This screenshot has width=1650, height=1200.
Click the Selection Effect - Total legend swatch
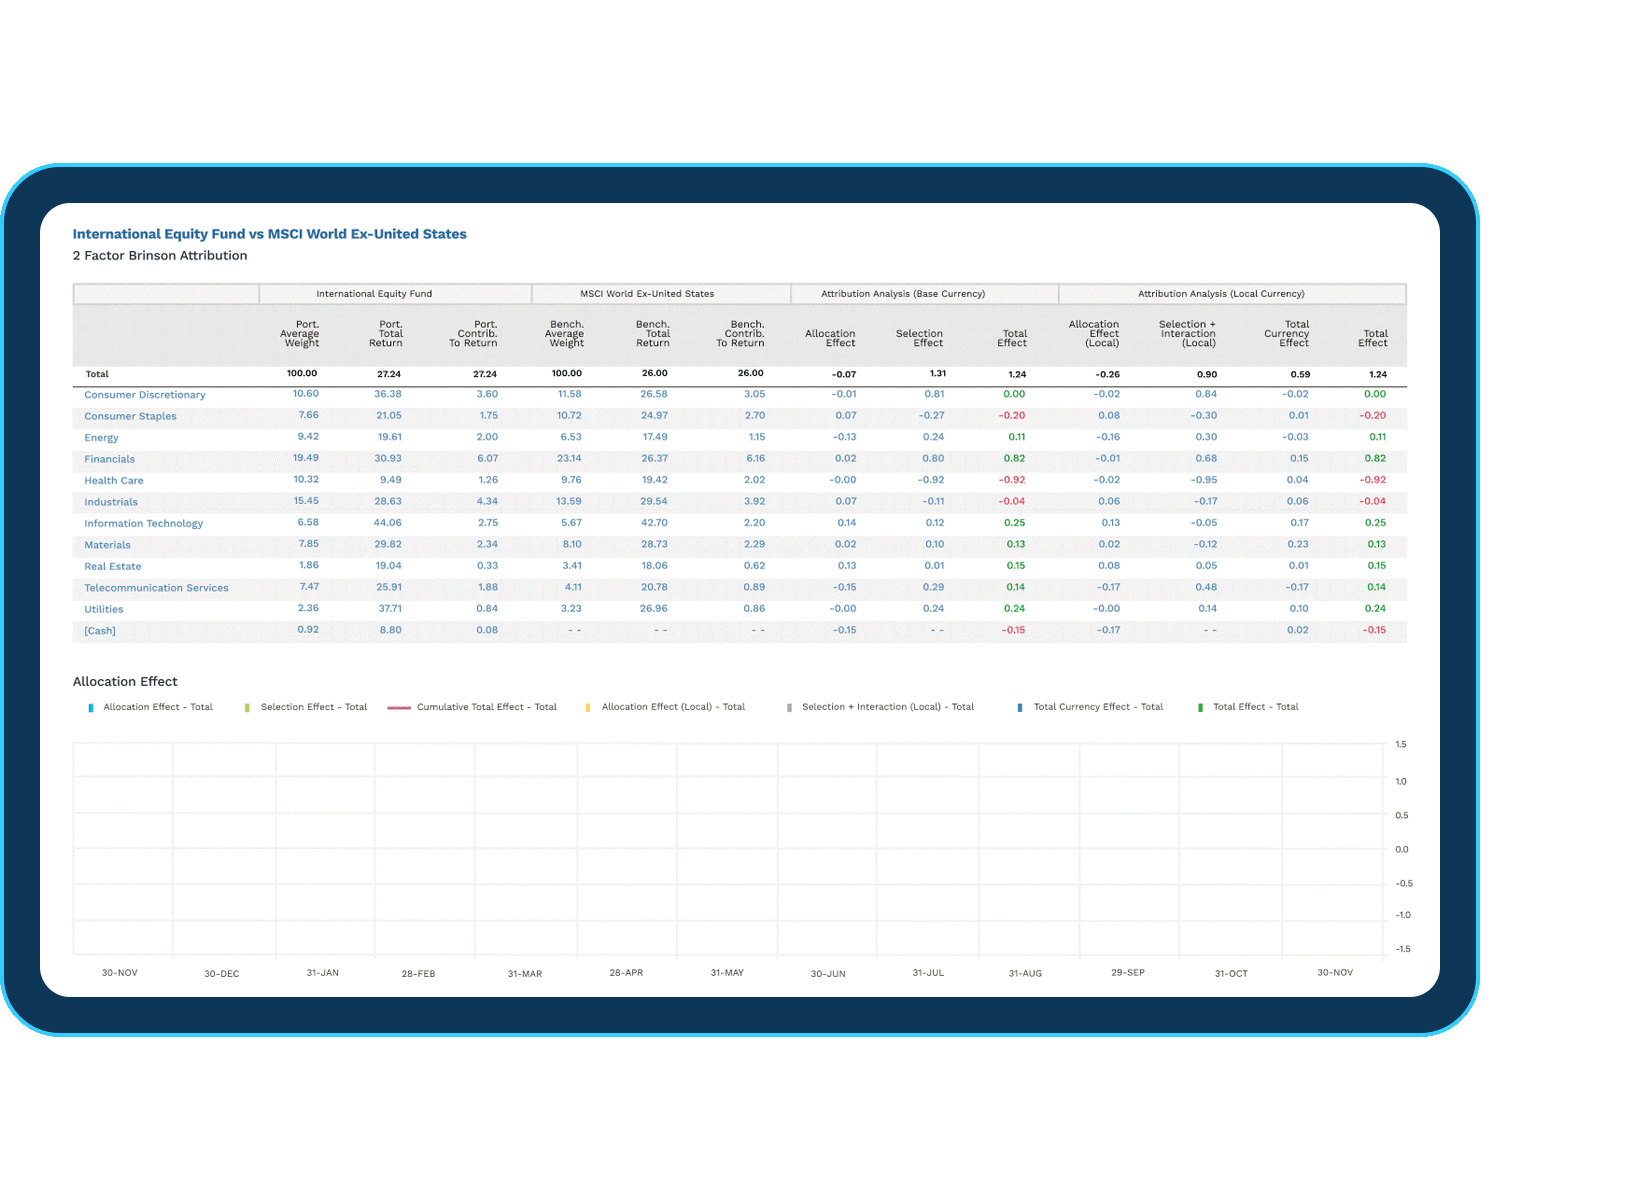[x=247, y=707]
